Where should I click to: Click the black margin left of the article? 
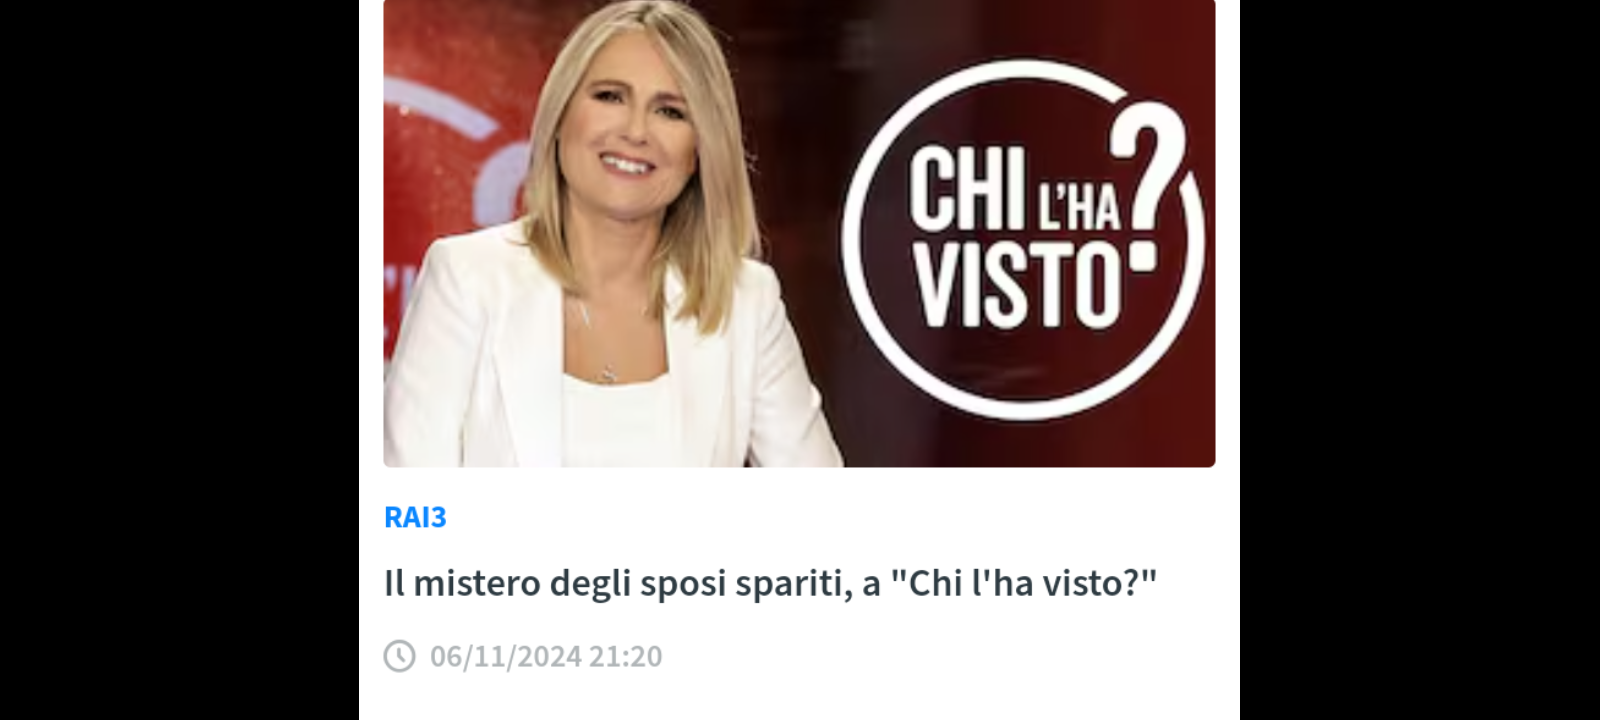(x=179, y=360)
